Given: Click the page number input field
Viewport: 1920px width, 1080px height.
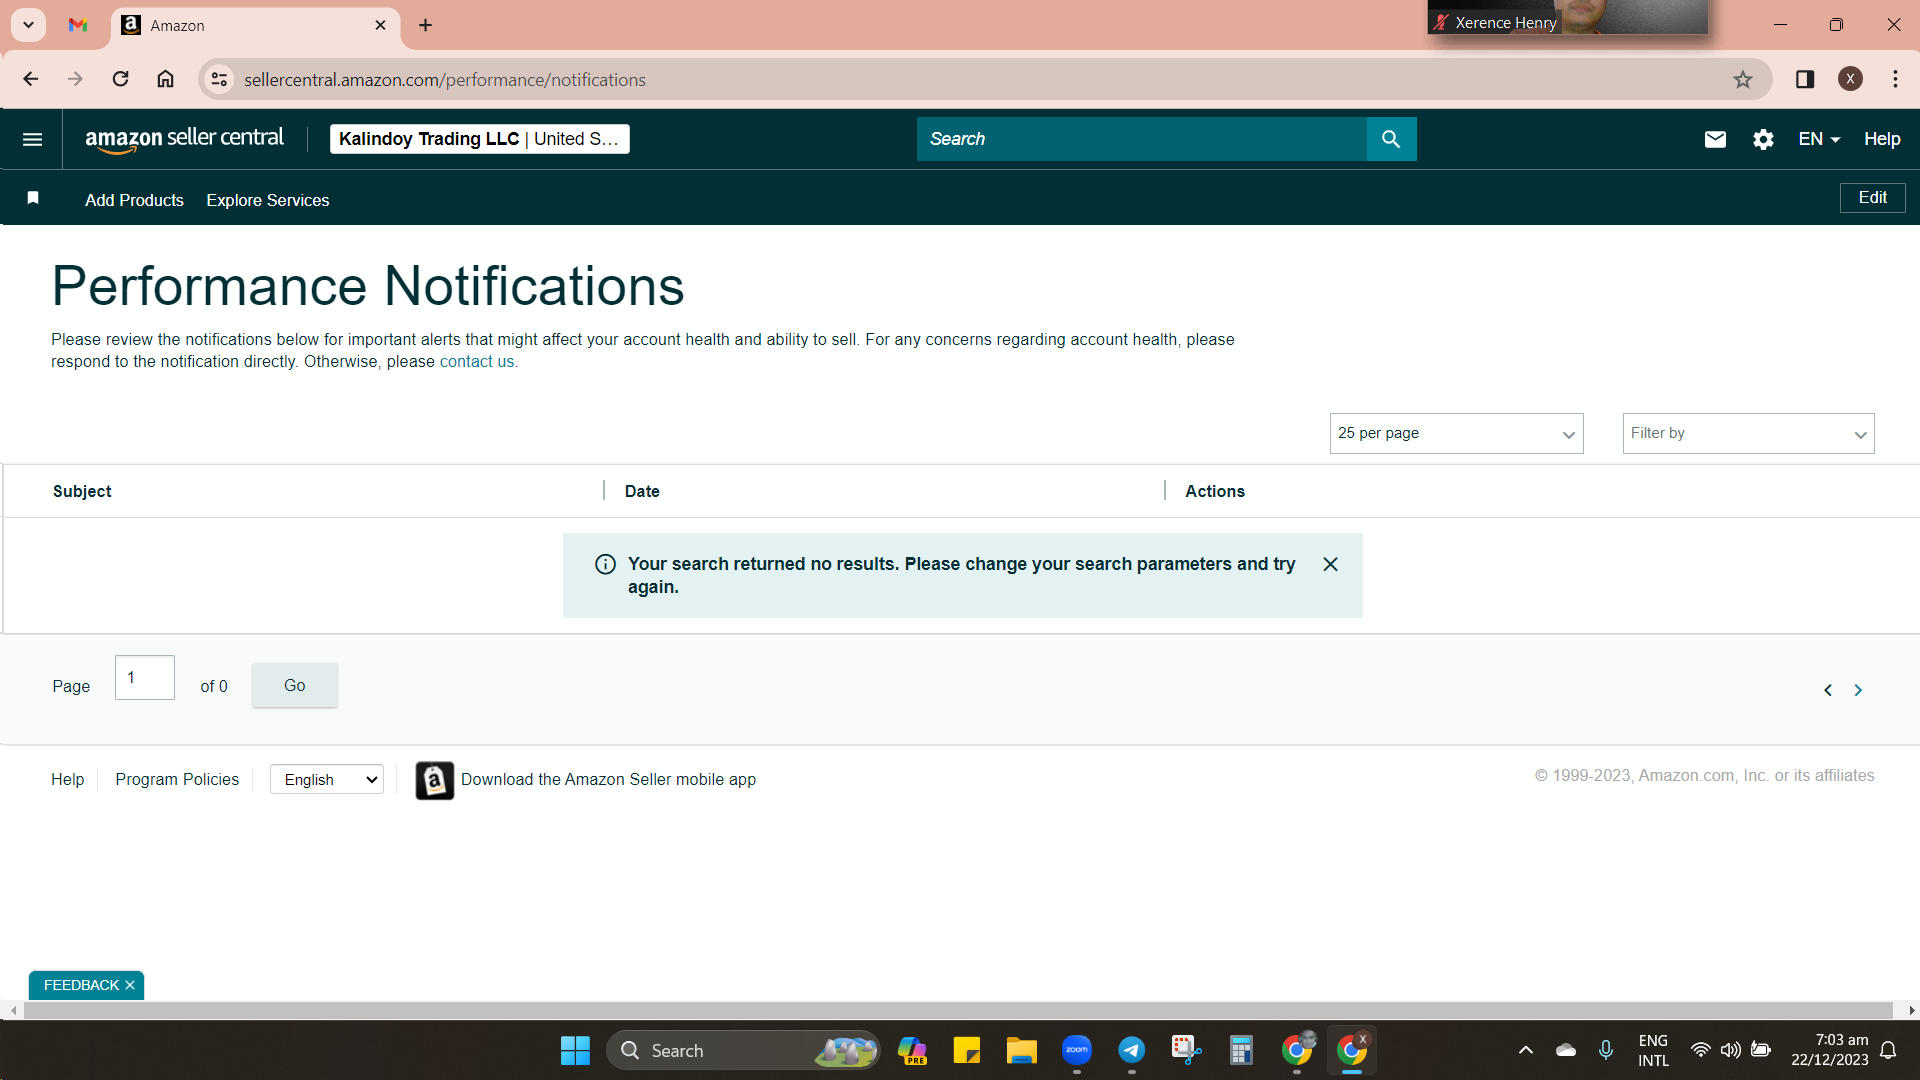Looking at the screenshot, I should pos(145,678).
